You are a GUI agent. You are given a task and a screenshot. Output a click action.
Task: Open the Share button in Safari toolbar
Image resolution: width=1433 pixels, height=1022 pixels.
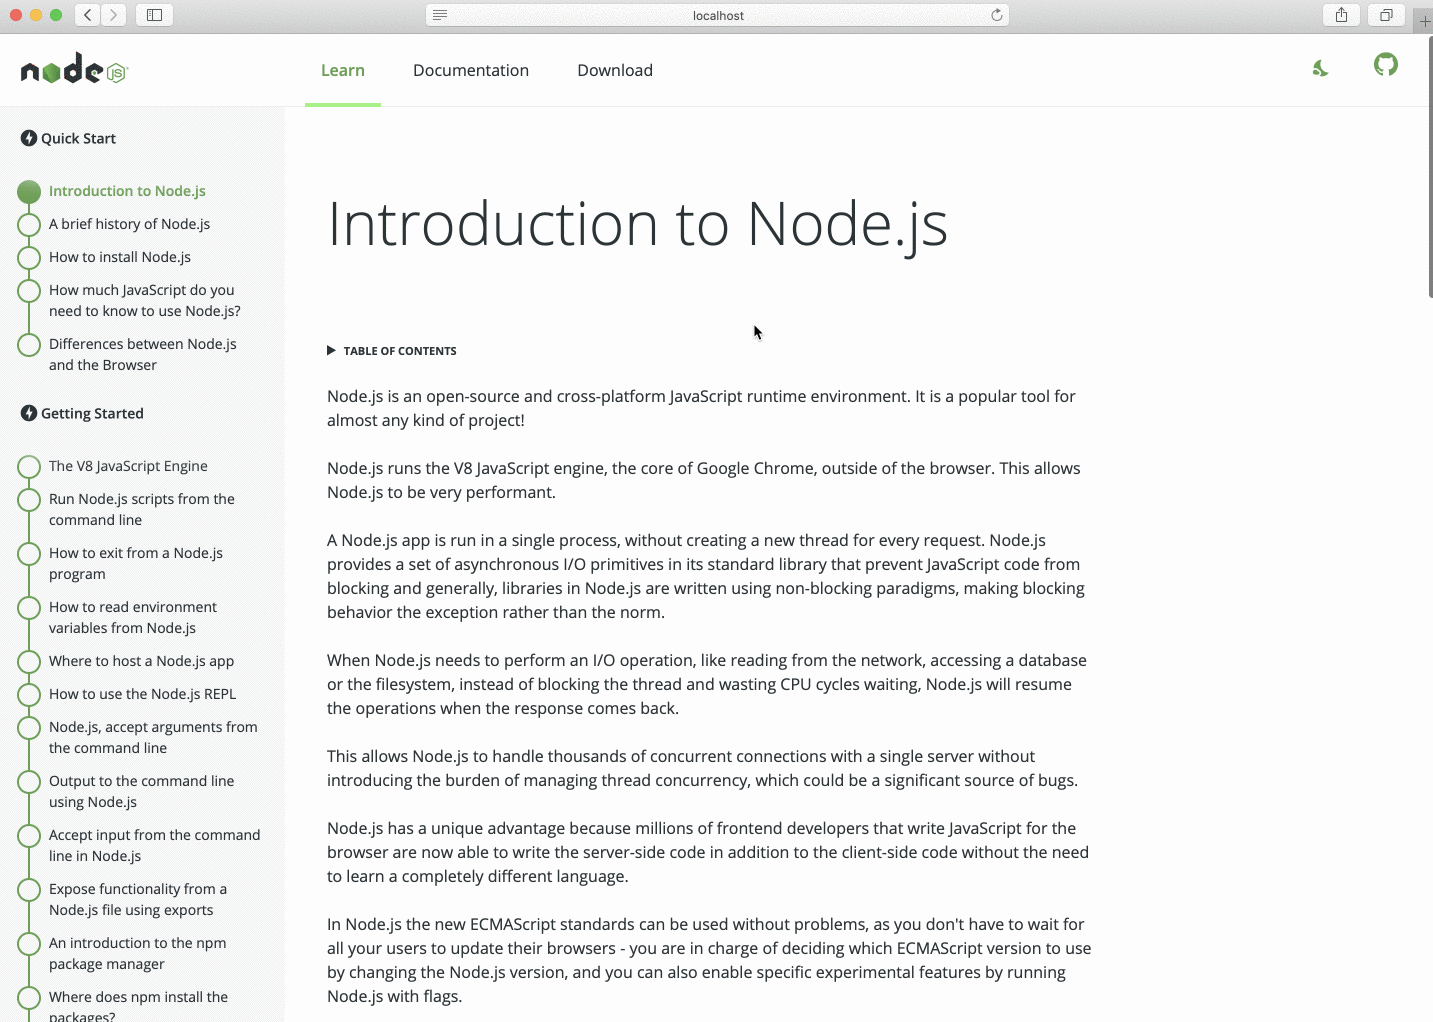coord(1342,15)
